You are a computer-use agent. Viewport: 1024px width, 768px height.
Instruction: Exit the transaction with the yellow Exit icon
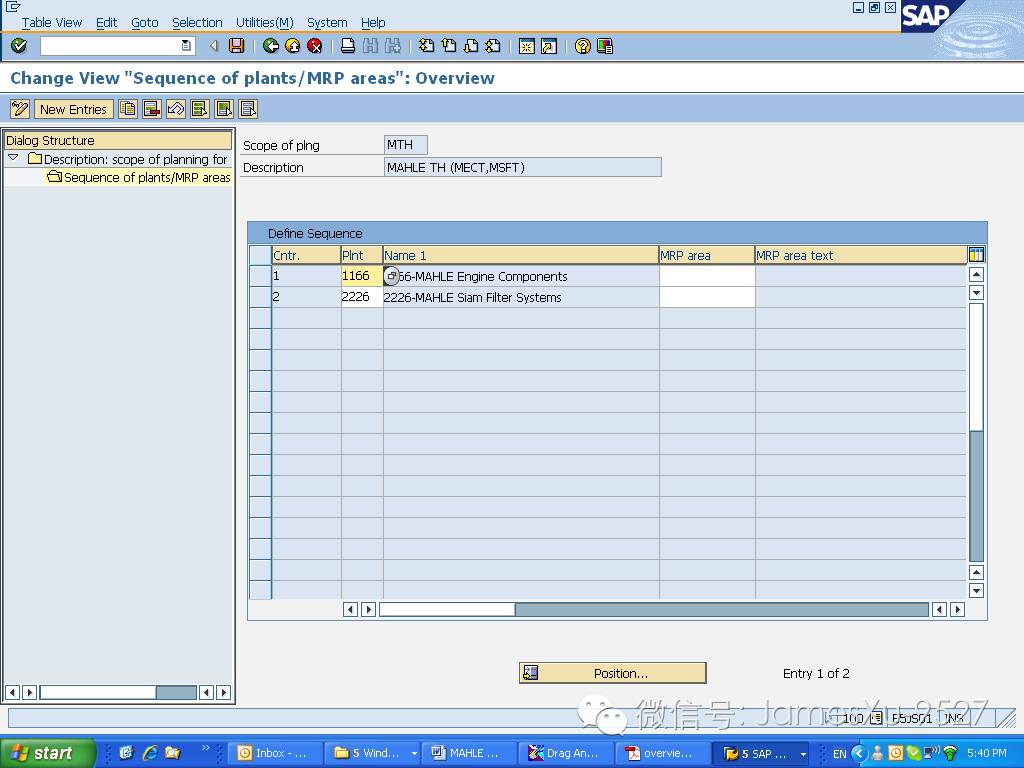(293, 46)
